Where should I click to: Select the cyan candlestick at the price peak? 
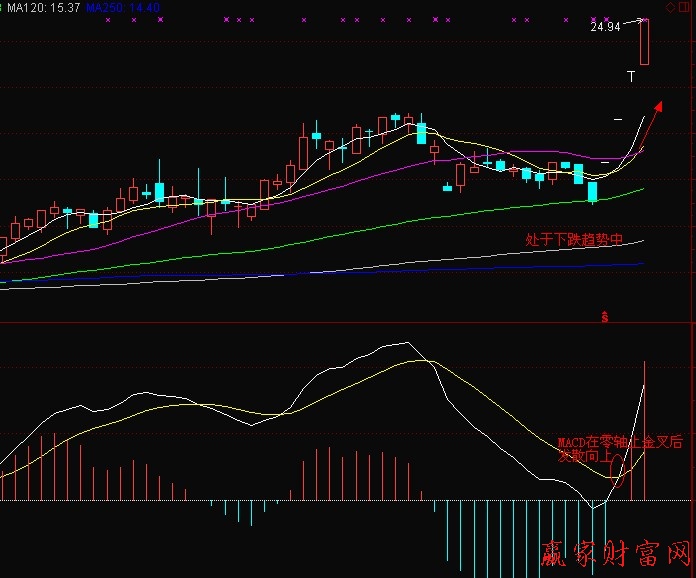pos(421,133)
